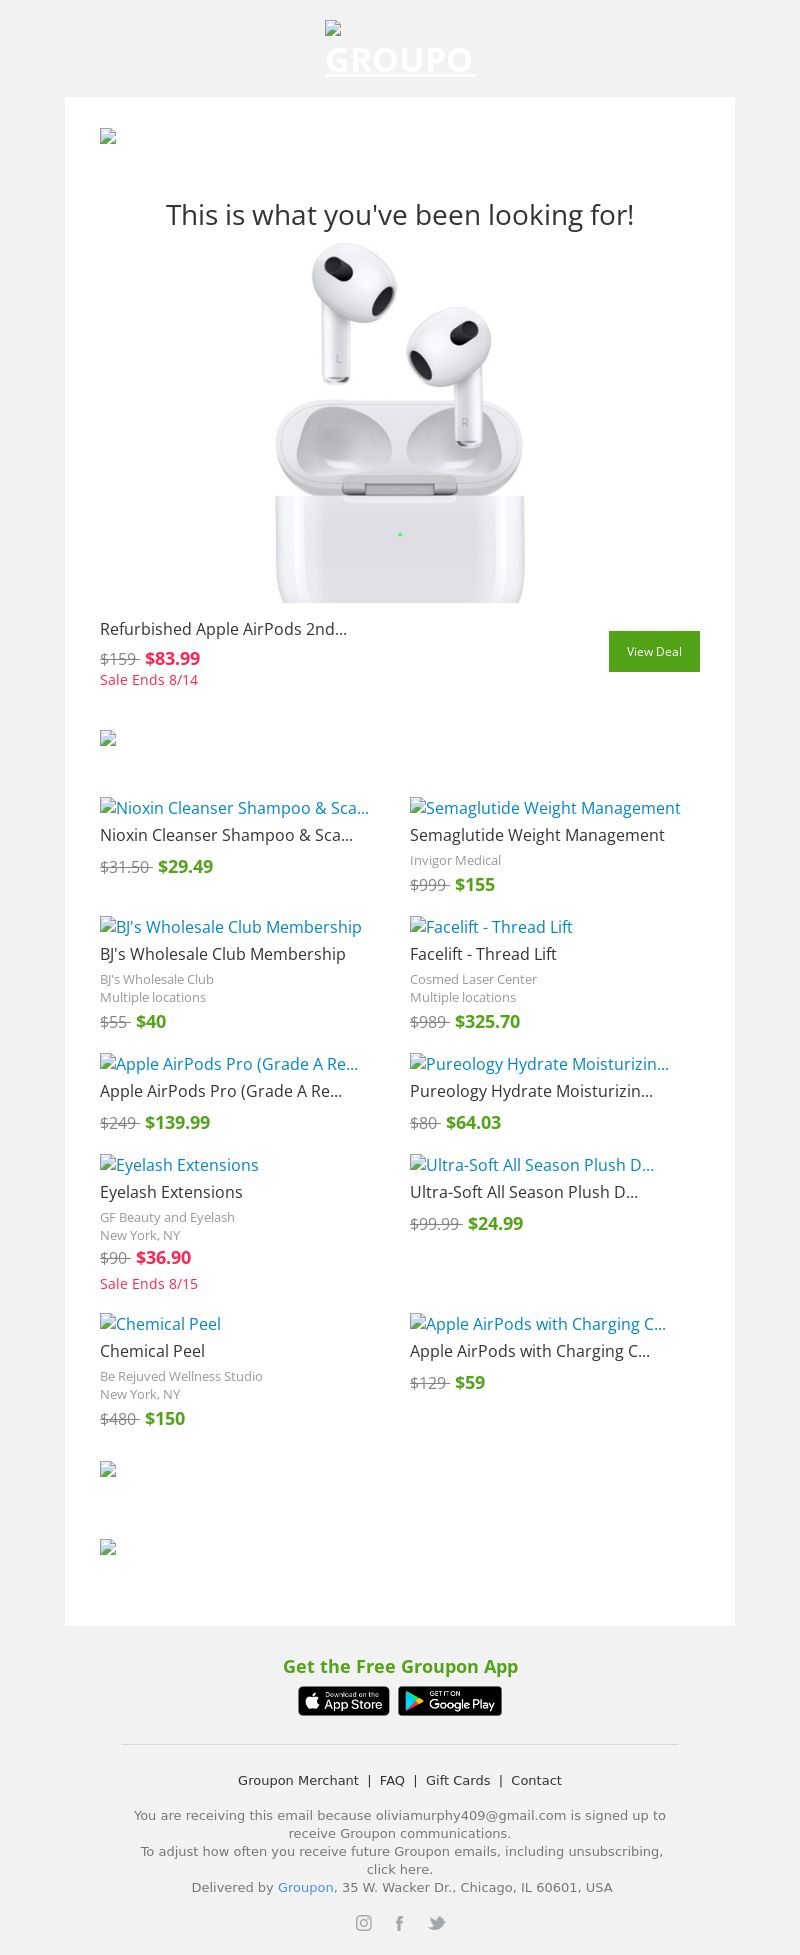This screenshot has height=1955, width=800.
Task: Click the Twitter bird icon
Action: [436, 1922]
